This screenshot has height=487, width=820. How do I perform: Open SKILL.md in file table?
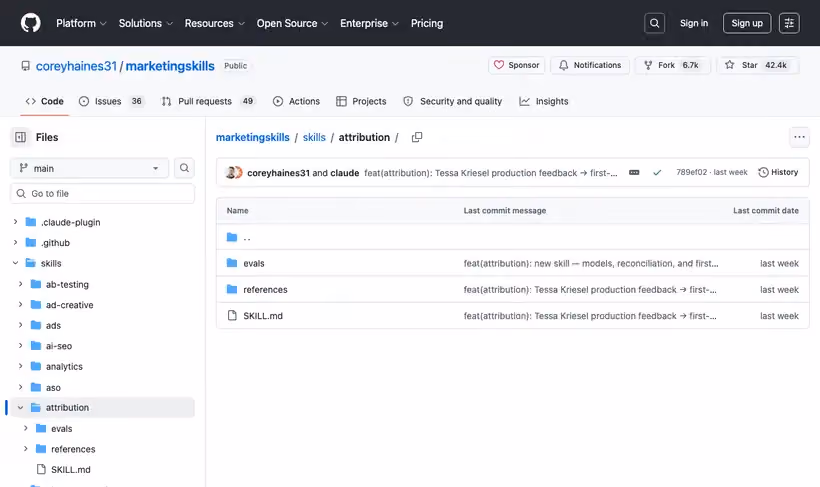click(263, 315)
